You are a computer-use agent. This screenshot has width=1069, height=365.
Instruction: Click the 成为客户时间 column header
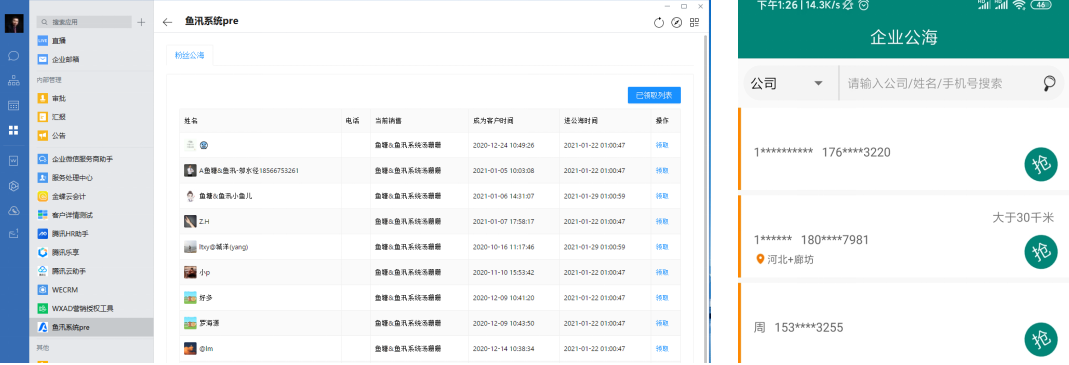pyautogui.click(x=493, y=121)
